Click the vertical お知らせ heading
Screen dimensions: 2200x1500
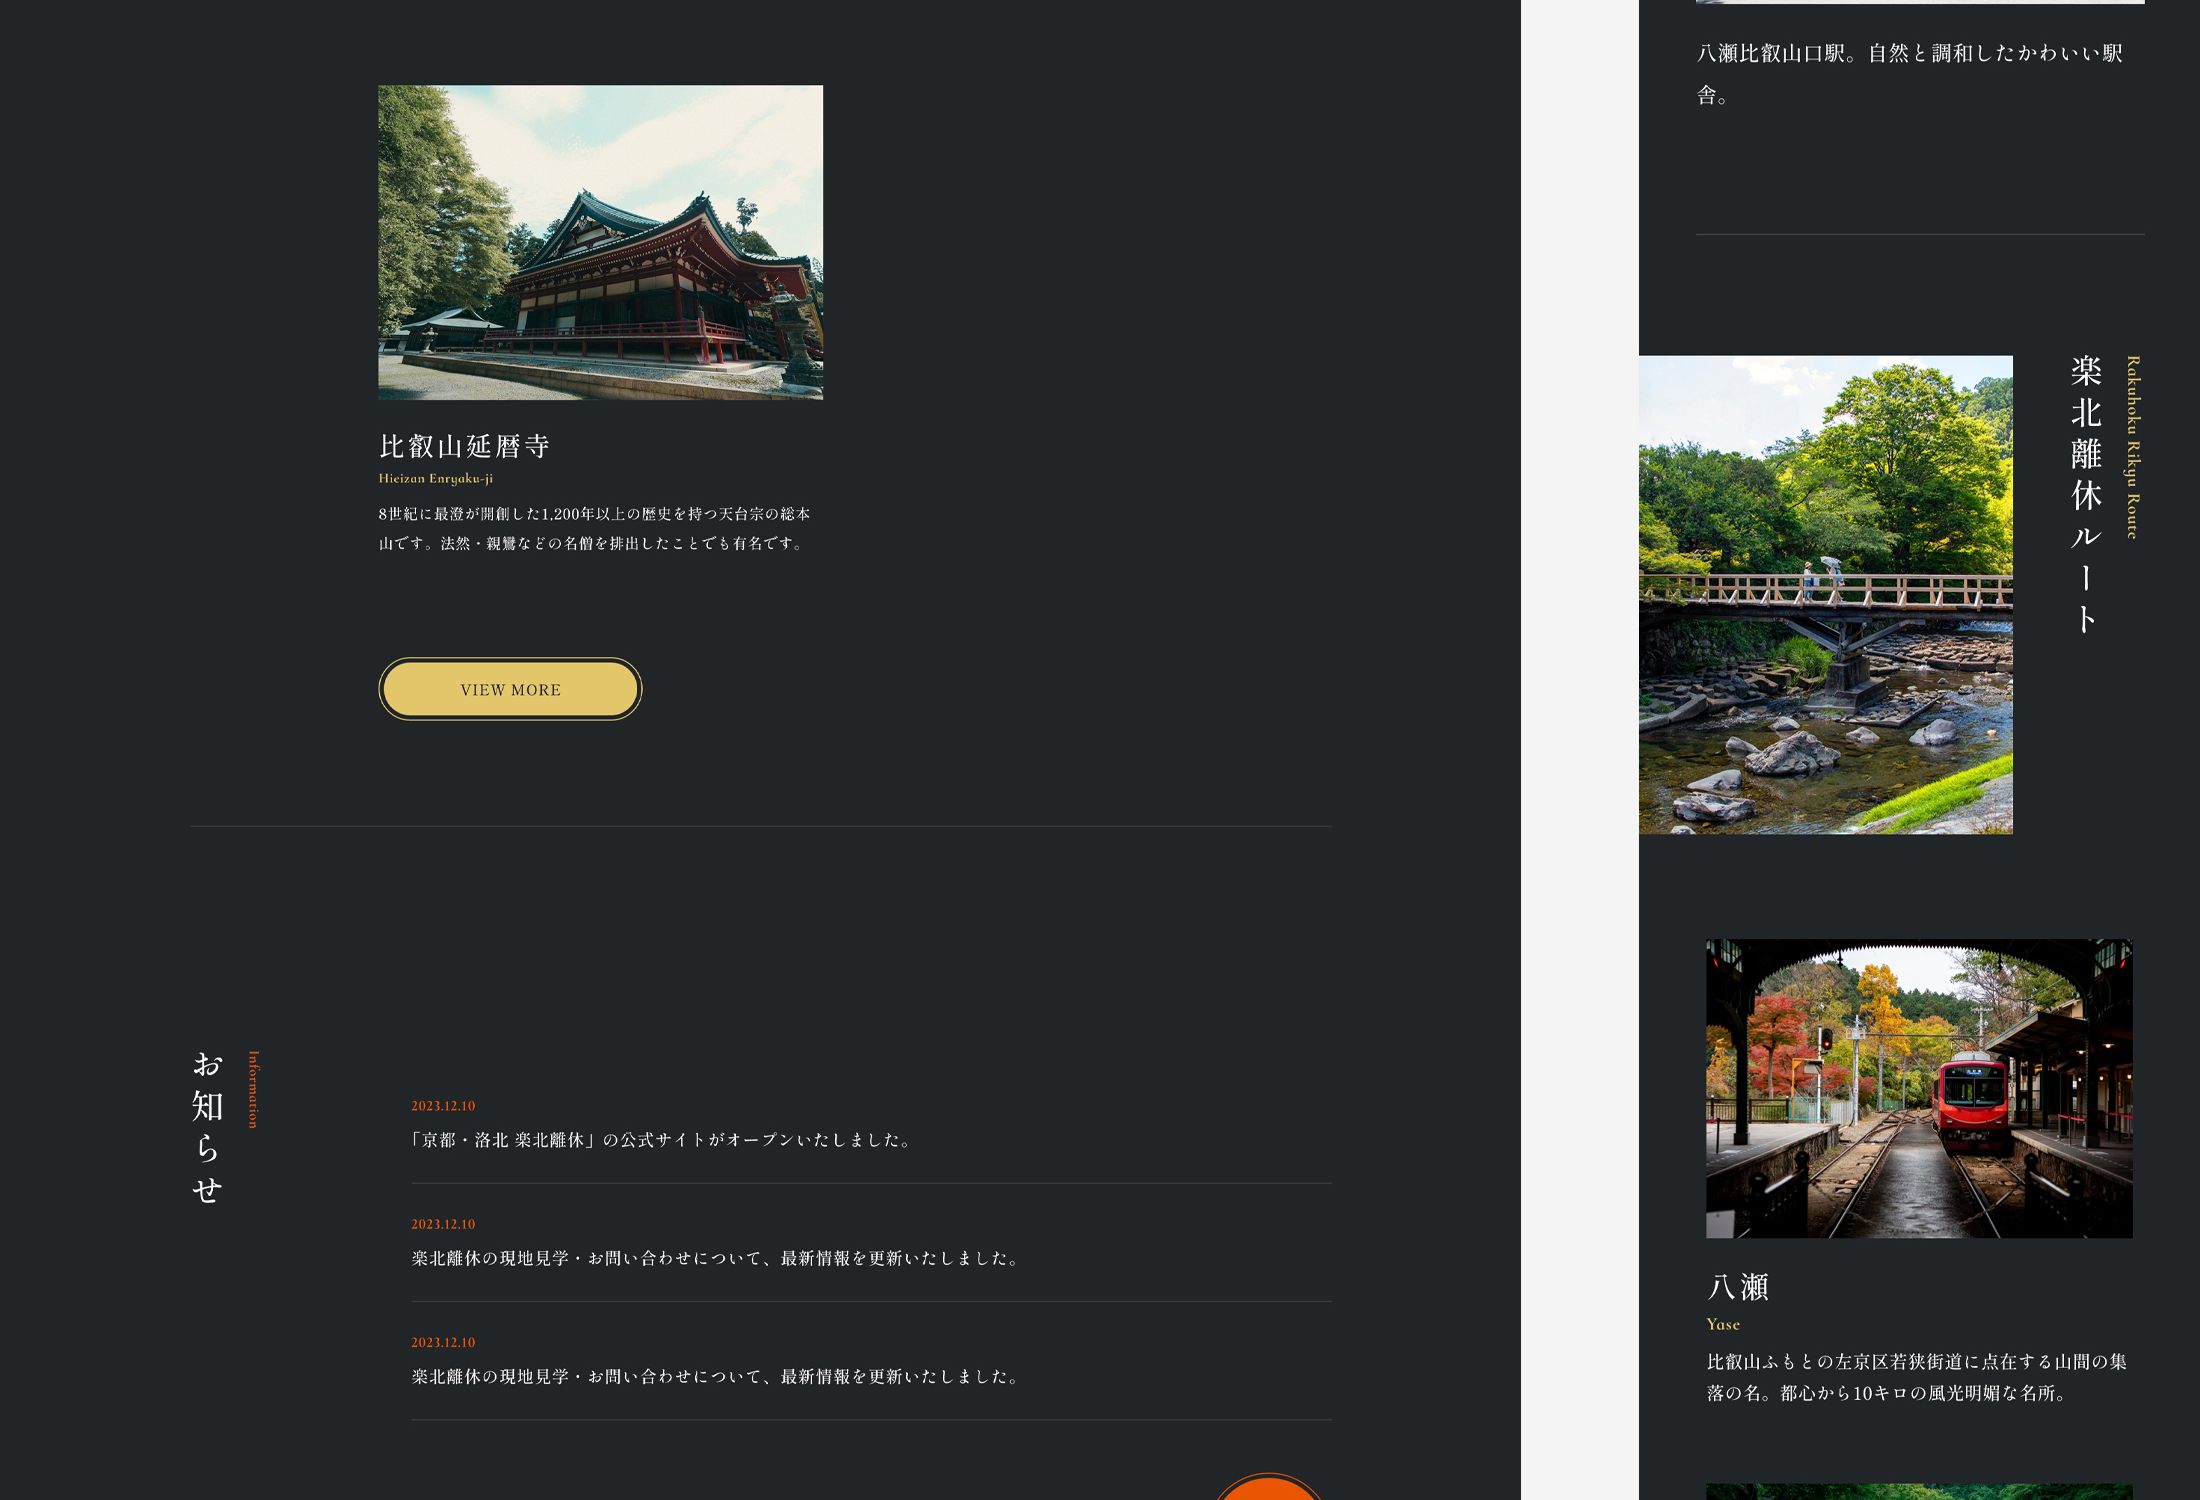tap(207, 1127)
